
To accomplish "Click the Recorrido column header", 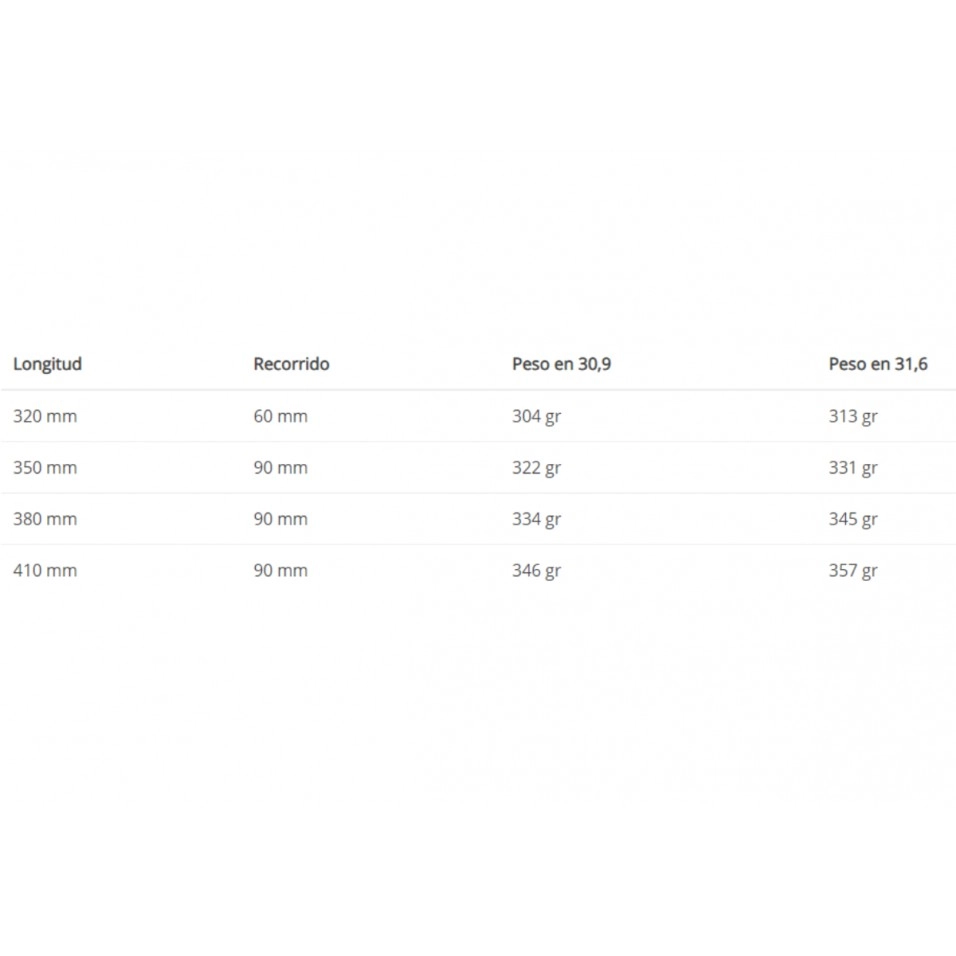I will (x=291, y=364).
